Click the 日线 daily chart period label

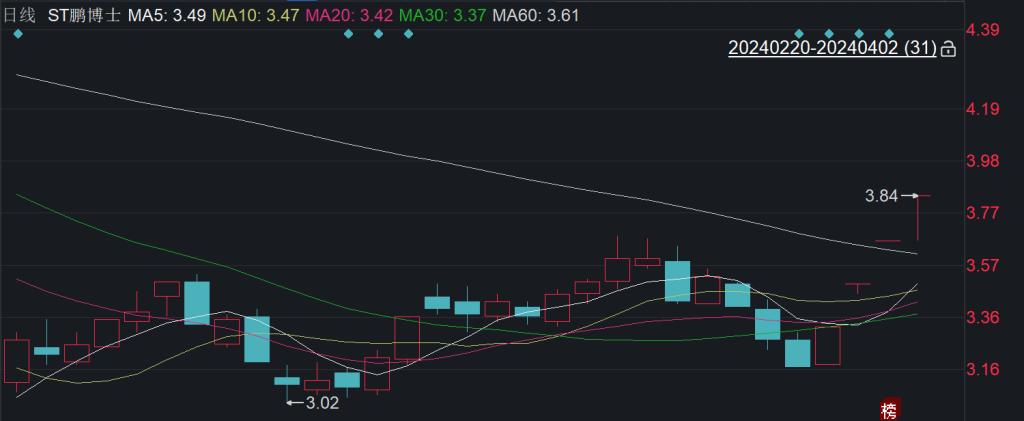(19, 15)
